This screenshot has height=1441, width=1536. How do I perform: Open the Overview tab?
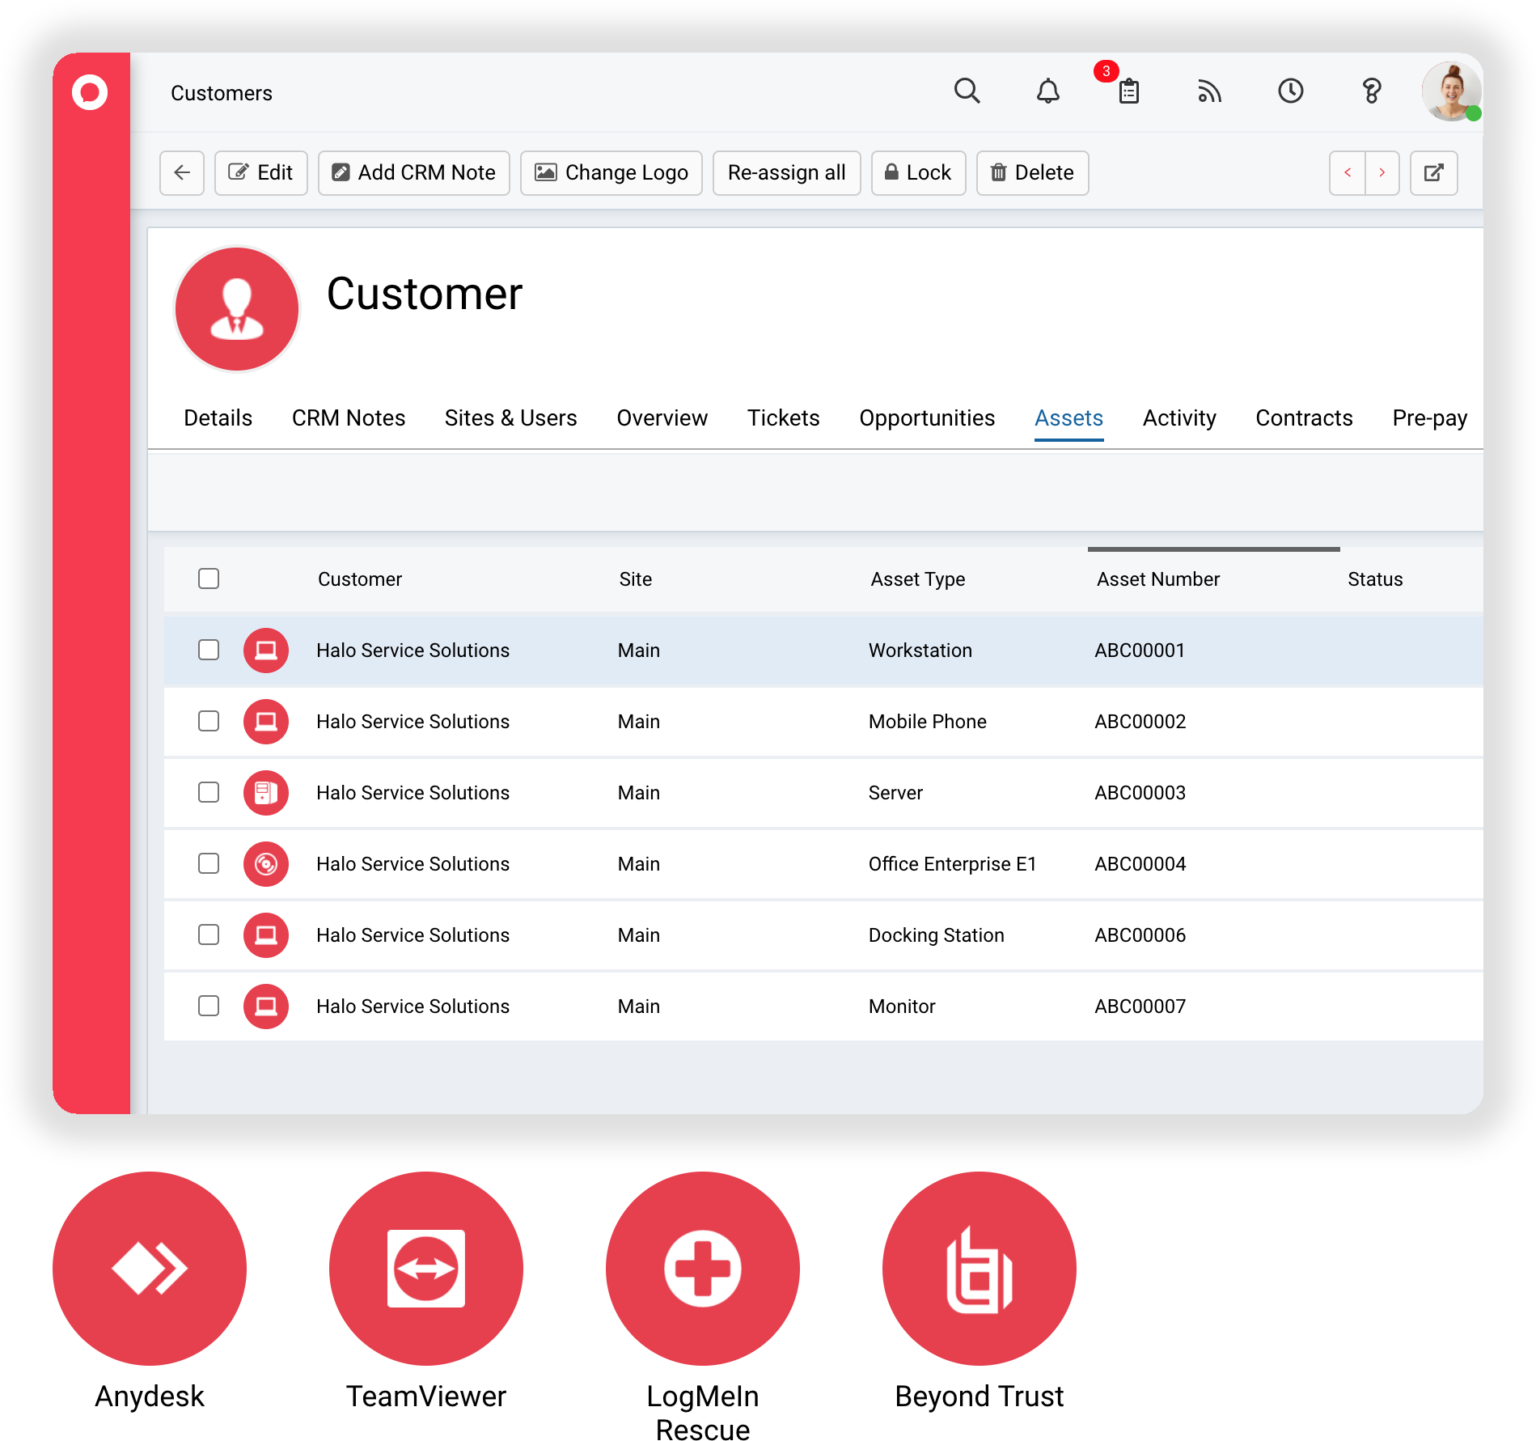tap(662, 418)
